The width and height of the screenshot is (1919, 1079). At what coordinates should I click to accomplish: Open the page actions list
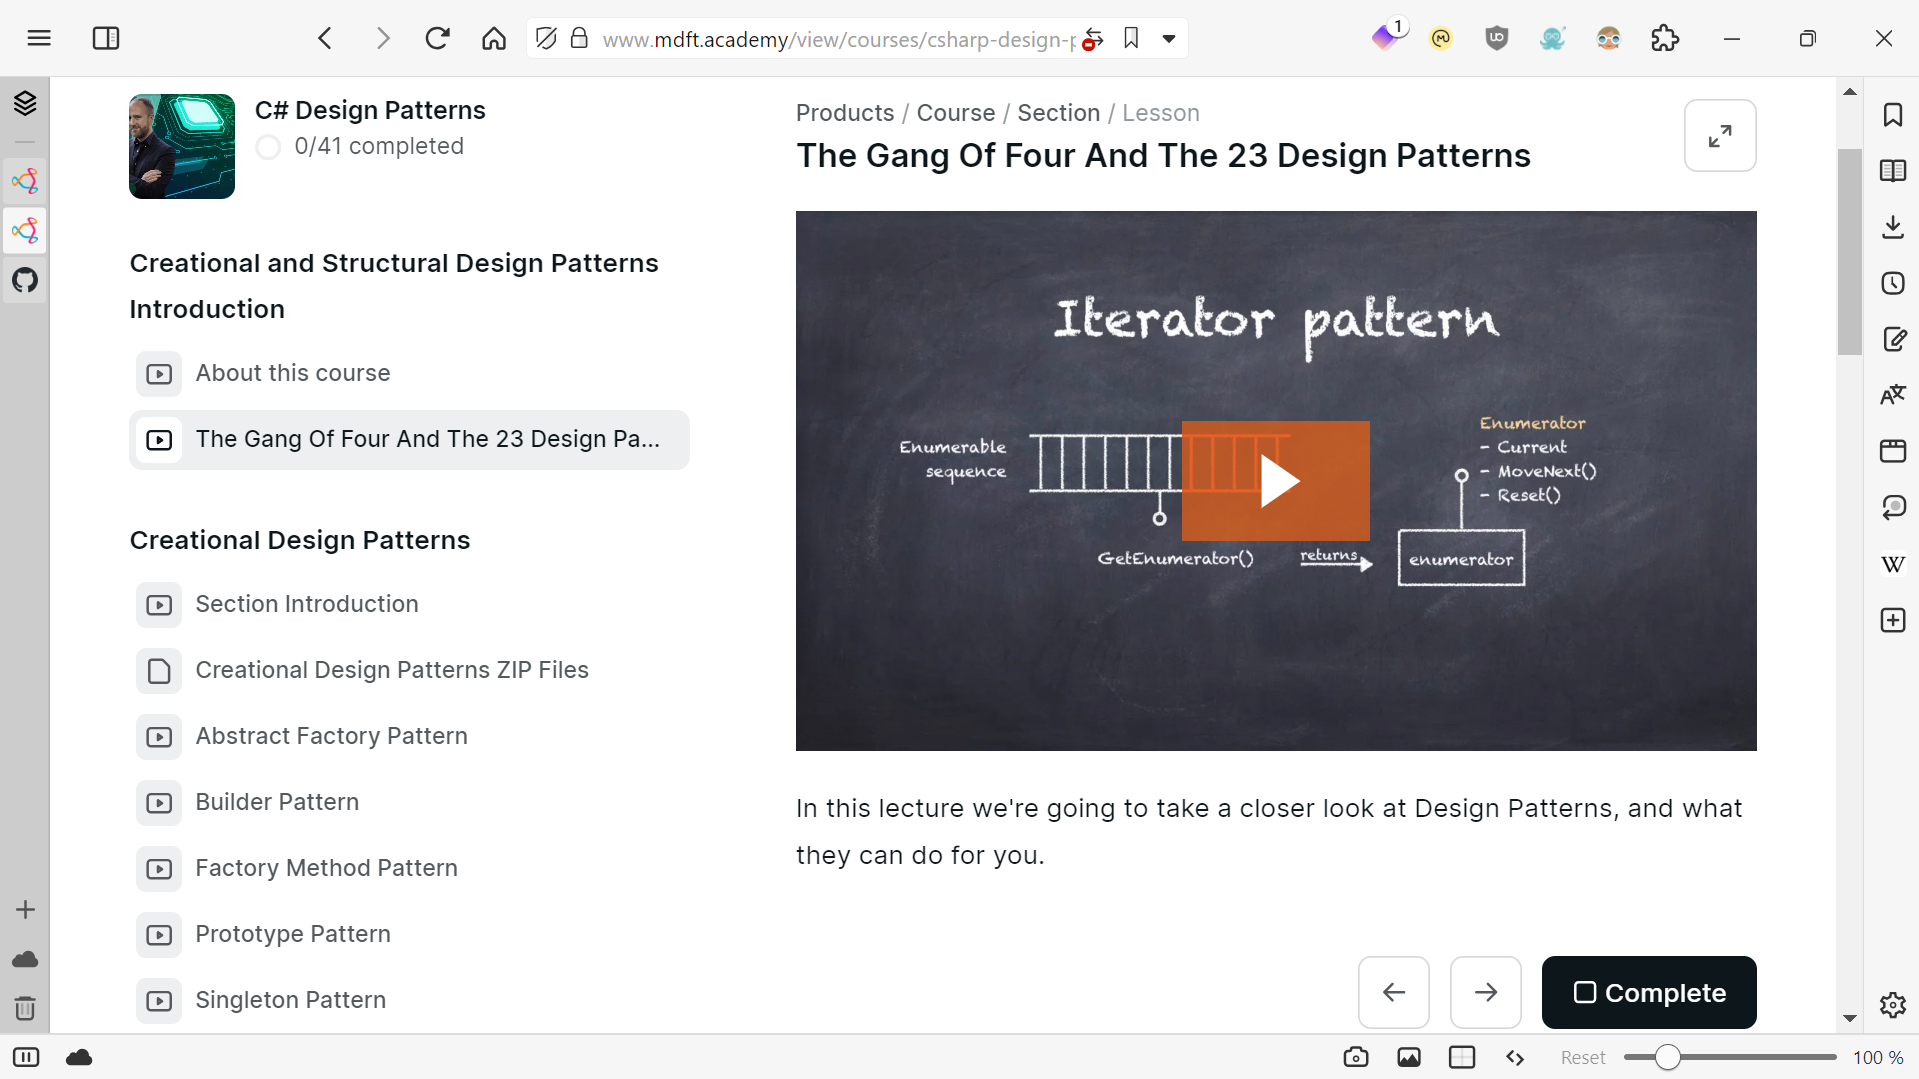click(1516, 1057)
